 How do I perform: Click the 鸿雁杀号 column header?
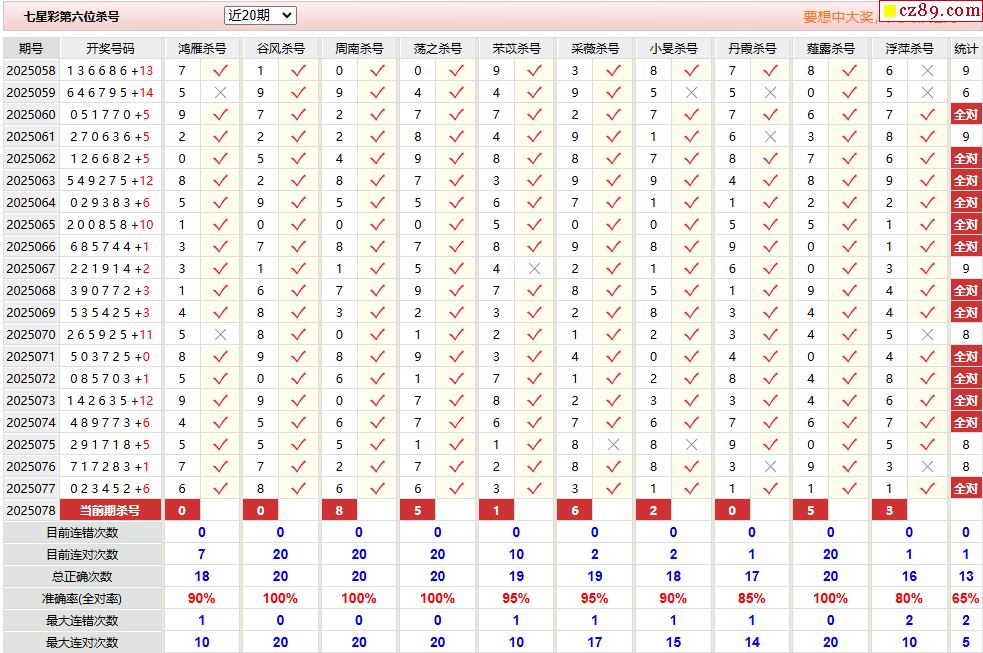(x=201, y=49)
